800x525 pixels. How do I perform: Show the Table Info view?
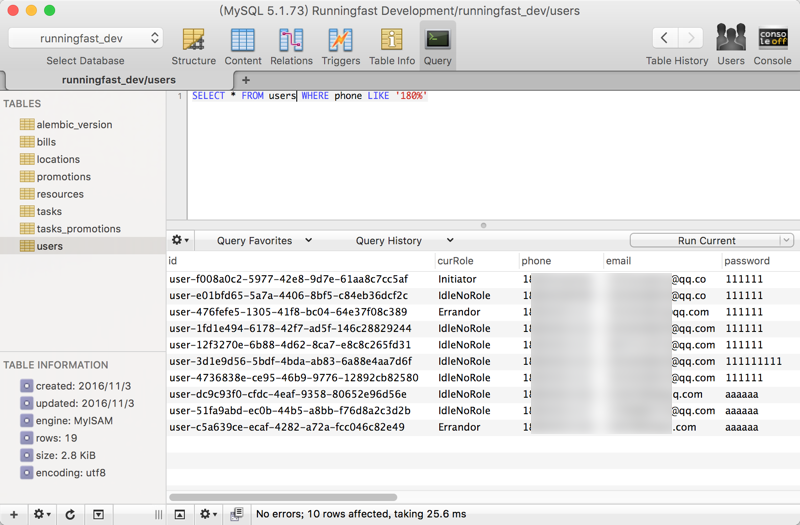coord(392,47)
